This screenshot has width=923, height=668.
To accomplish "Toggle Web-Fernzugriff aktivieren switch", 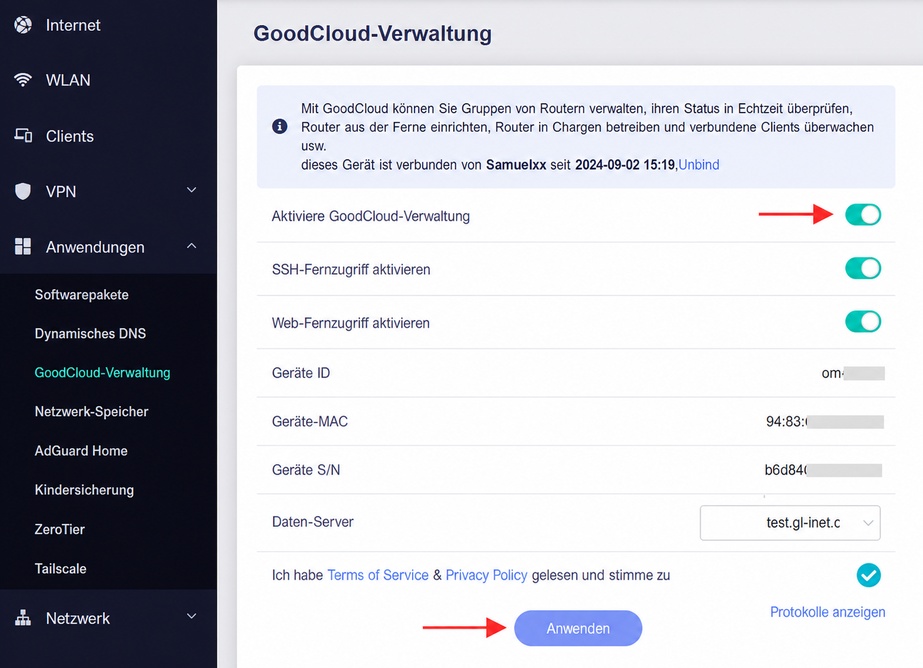I will [x=863, y=322].
